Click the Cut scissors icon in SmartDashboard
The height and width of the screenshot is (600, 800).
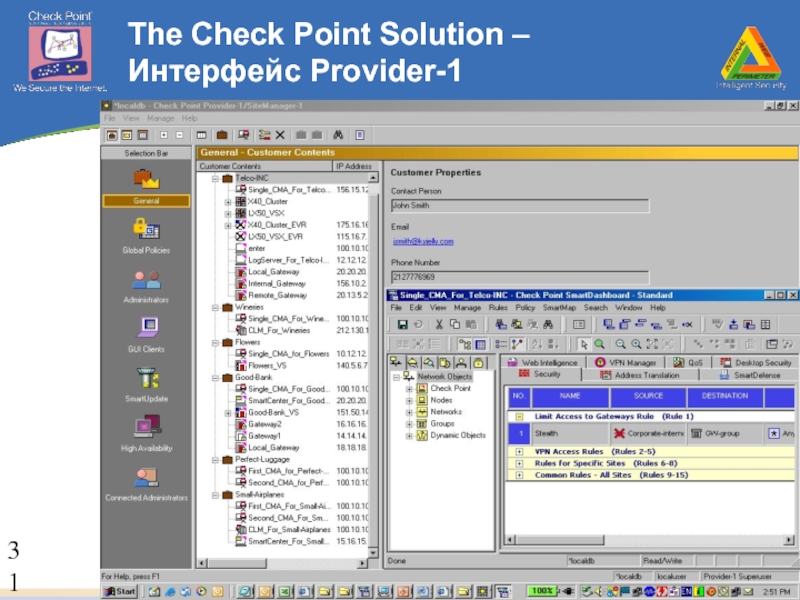(439, 324)
